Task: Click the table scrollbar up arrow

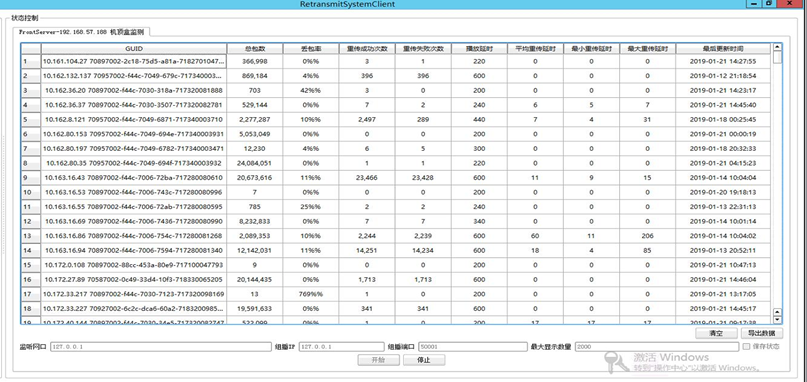Action: pyautogui.click(x=777, y=47)
